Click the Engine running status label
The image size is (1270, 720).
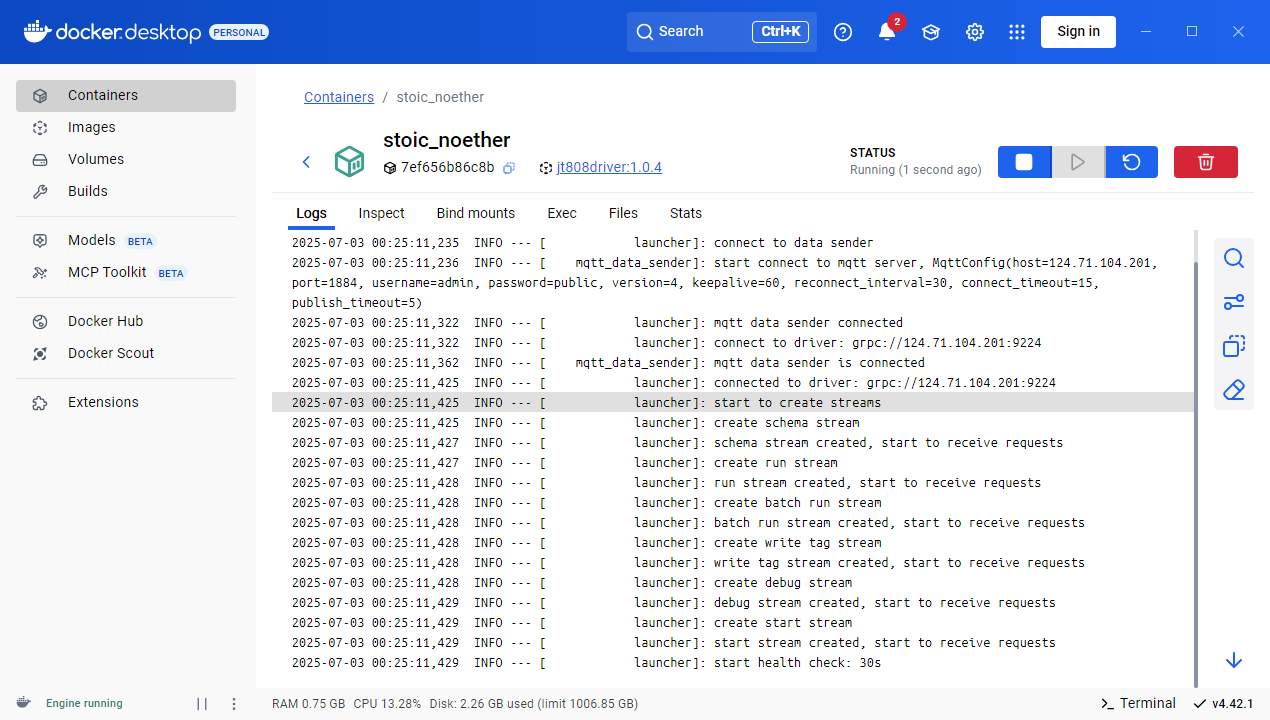(84, 704)
